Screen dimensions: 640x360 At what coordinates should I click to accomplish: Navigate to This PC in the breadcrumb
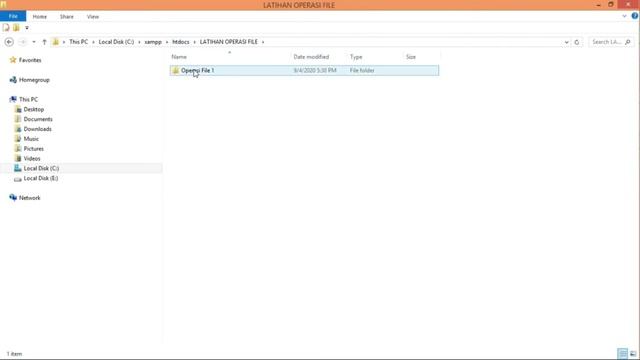click(x=78, y=42)
